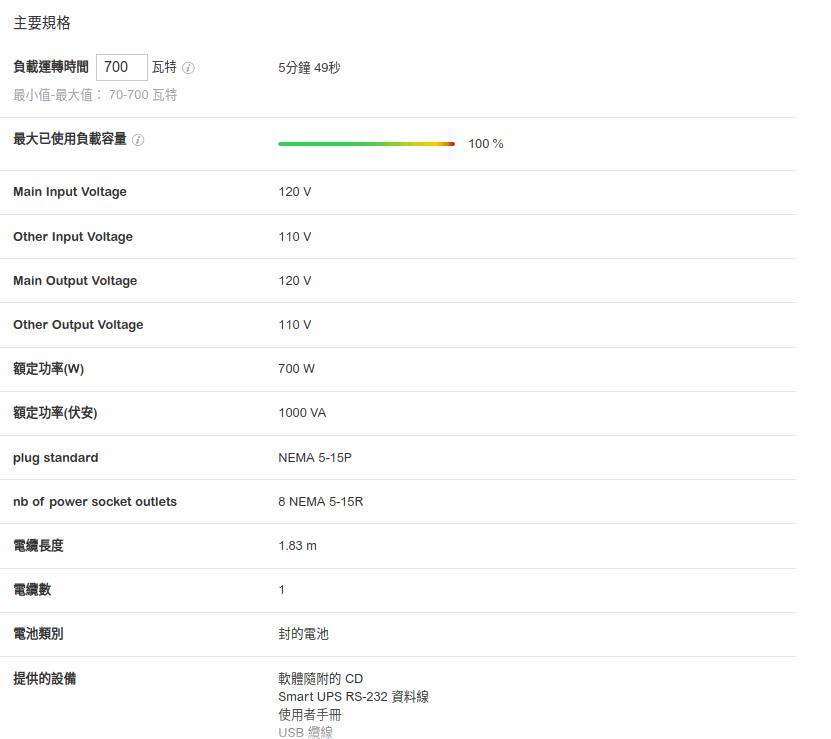This screenshot has height=739, width=831.
Task: Select the Other Input Voltage value 110 V
Action: [295, 237]
